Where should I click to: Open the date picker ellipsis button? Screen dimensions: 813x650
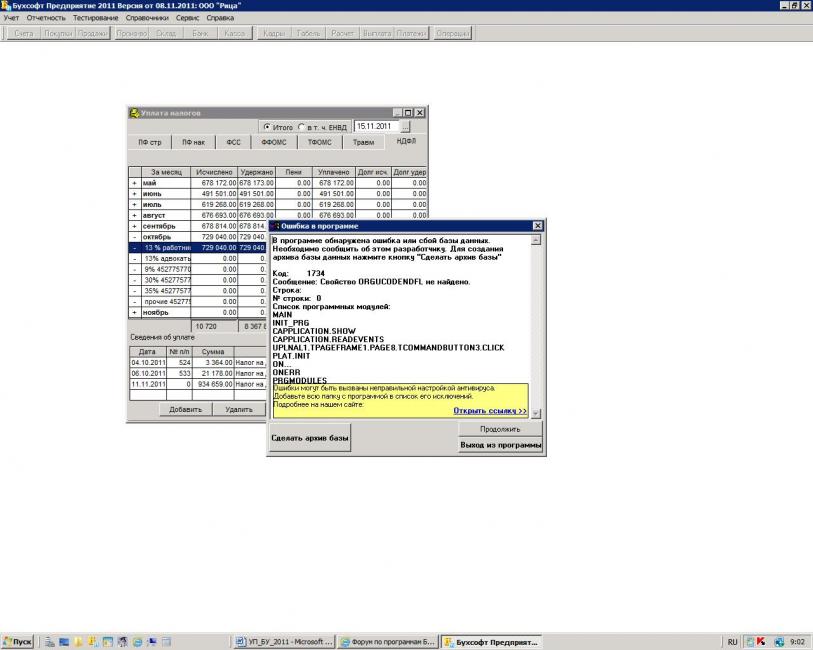(x=420, y=127)
